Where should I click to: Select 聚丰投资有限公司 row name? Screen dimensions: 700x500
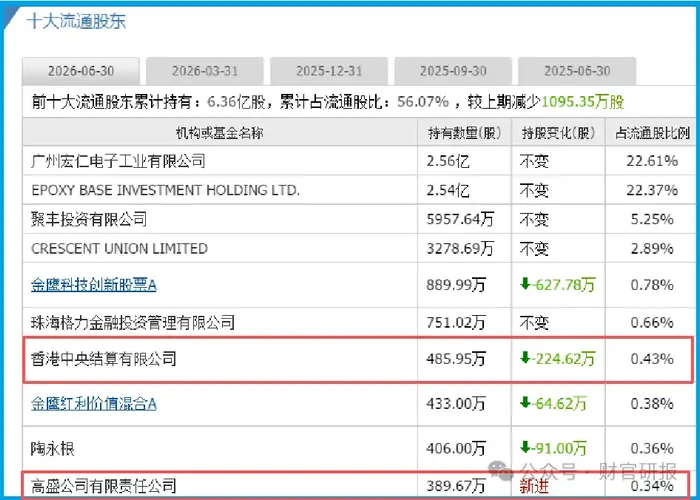tap(89, 219)
